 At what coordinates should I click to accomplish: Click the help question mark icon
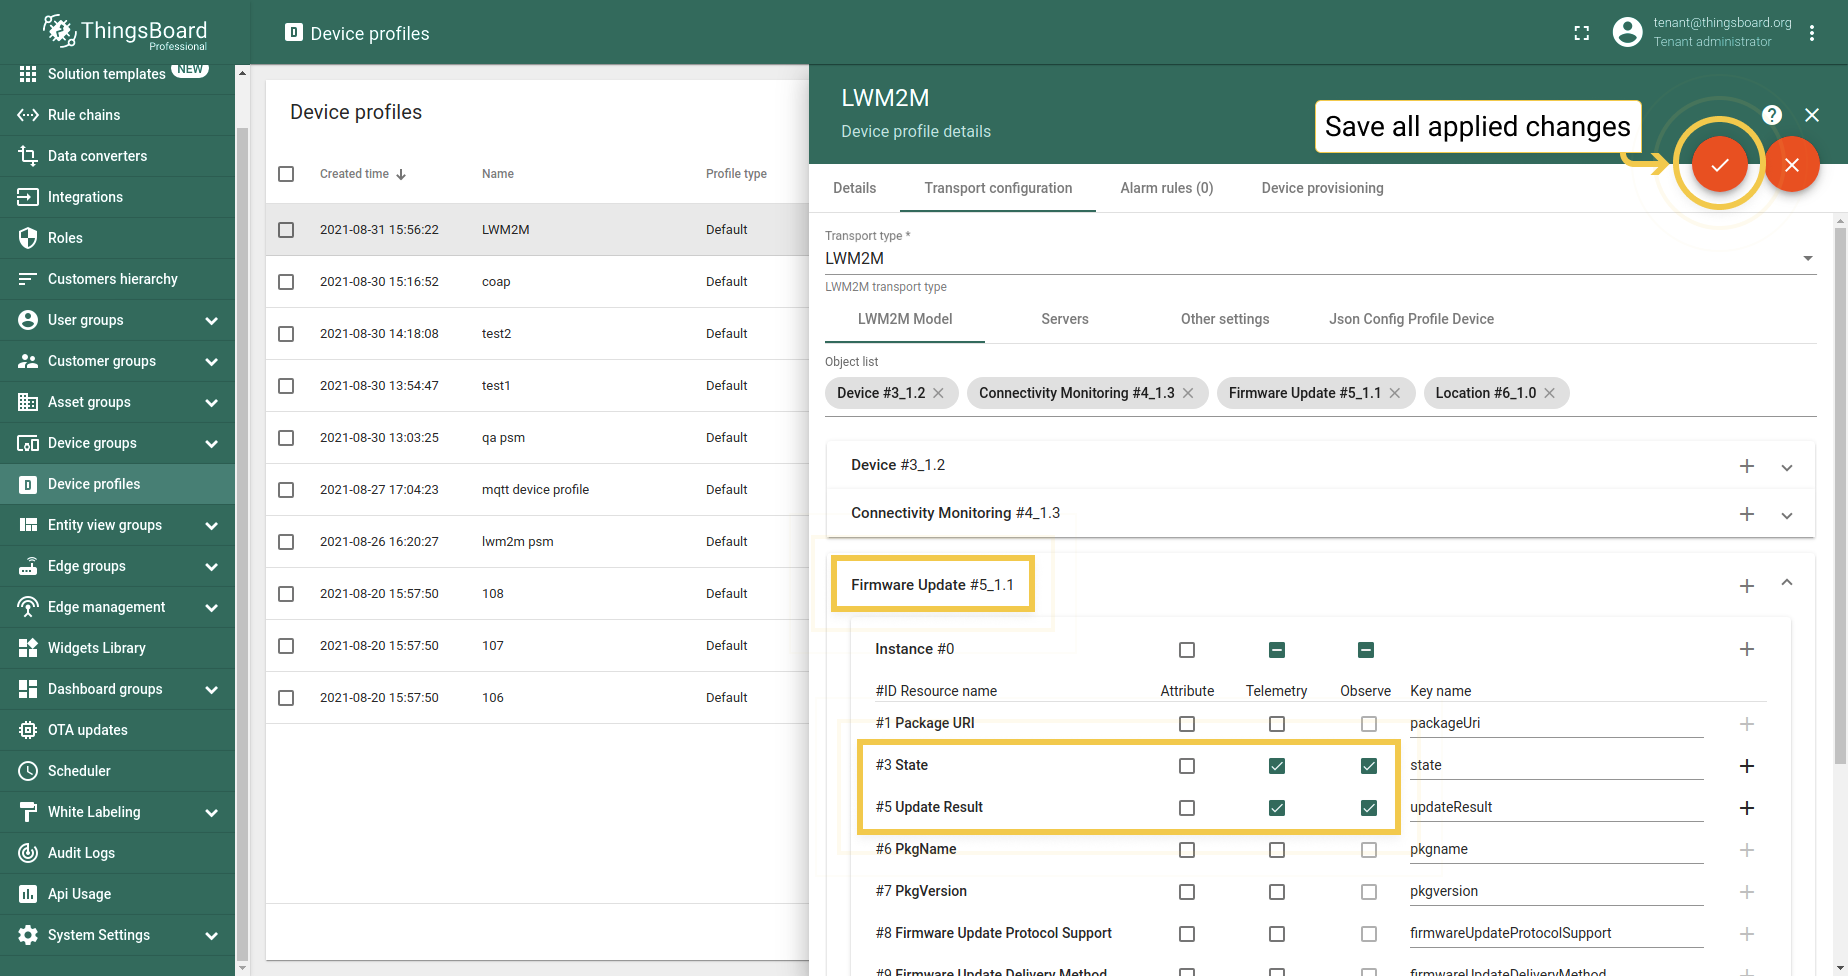1771,115
